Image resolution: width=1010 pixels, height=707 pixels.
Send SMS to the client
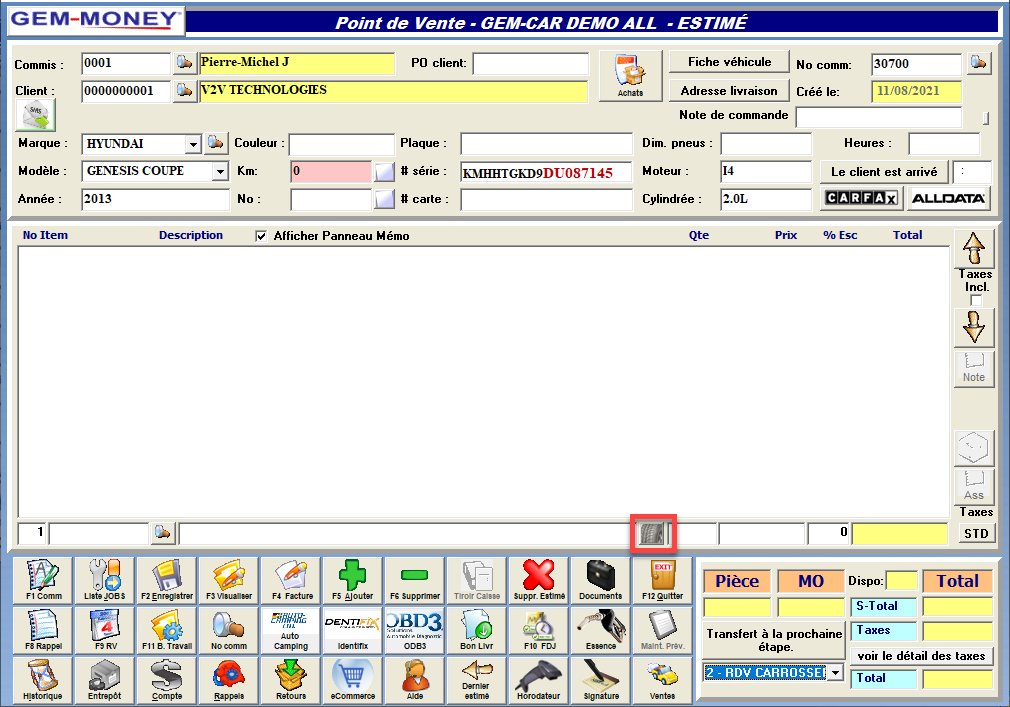(35, 115)
